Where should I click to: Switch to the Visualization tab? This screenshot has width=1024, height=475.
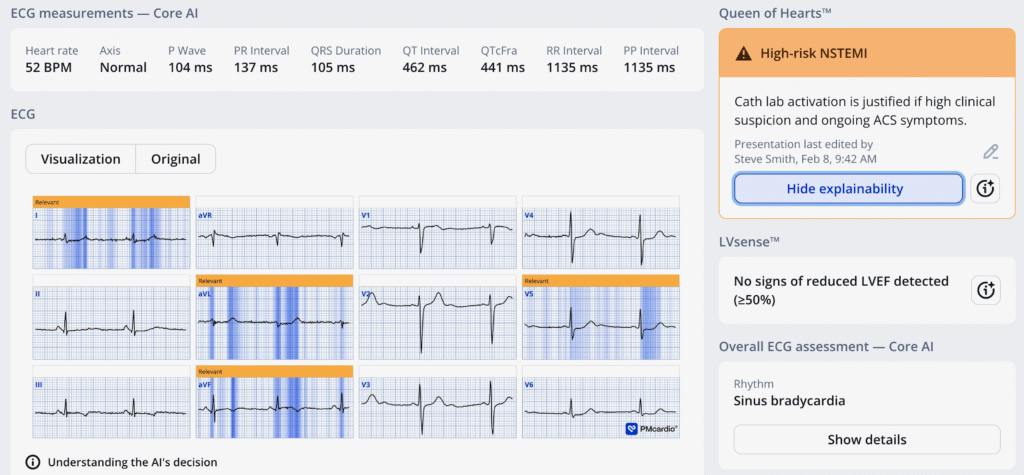pyautogui.click(x=79, y=159)
